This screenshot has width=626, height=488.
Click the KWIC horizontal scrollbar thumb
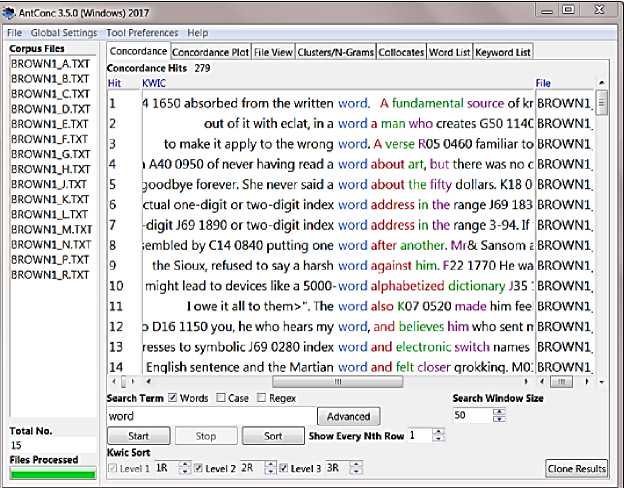pyautogui.click(x=338, y=382)
